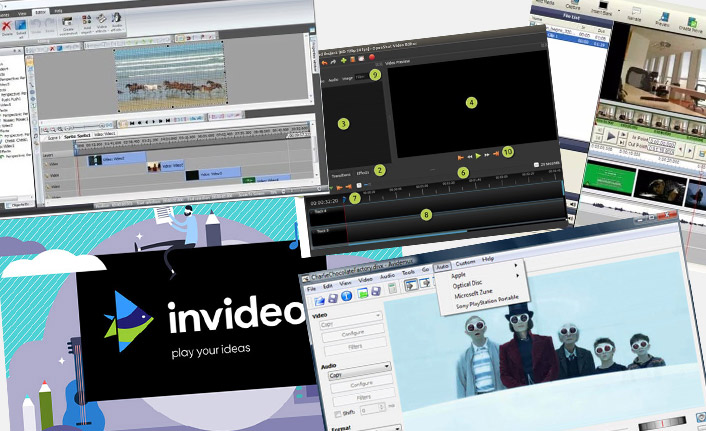Open the Custom menu in Avidemux
The image size is (706, 431).
pos(465,263)
